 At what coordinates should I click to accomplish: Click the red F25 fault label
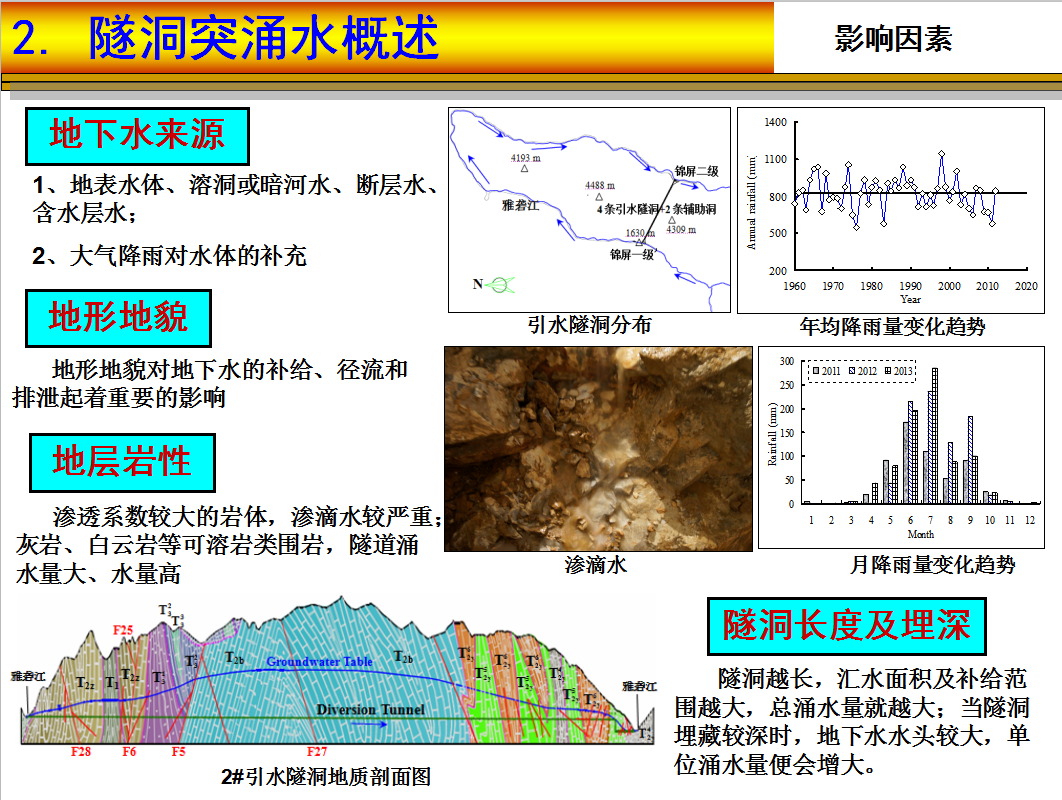tap(123, 630)
